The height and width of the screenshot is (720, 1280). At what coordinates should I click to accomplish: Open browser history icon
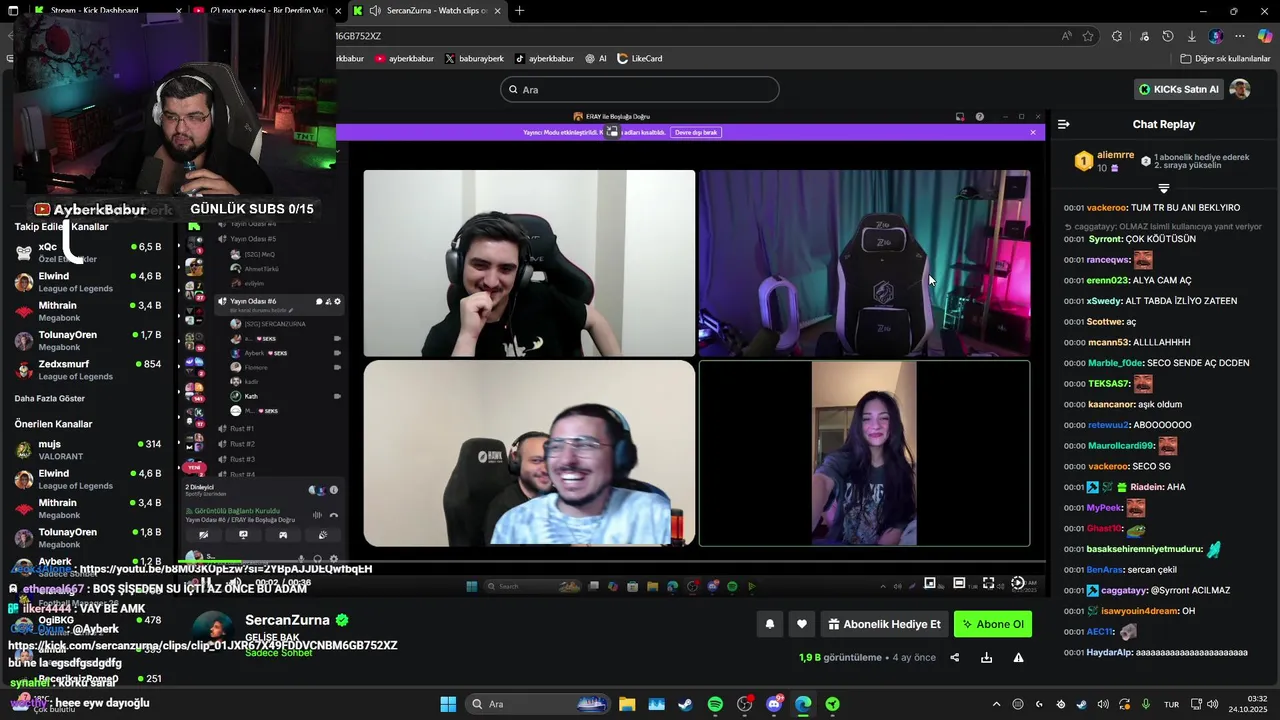point(1167,36)
